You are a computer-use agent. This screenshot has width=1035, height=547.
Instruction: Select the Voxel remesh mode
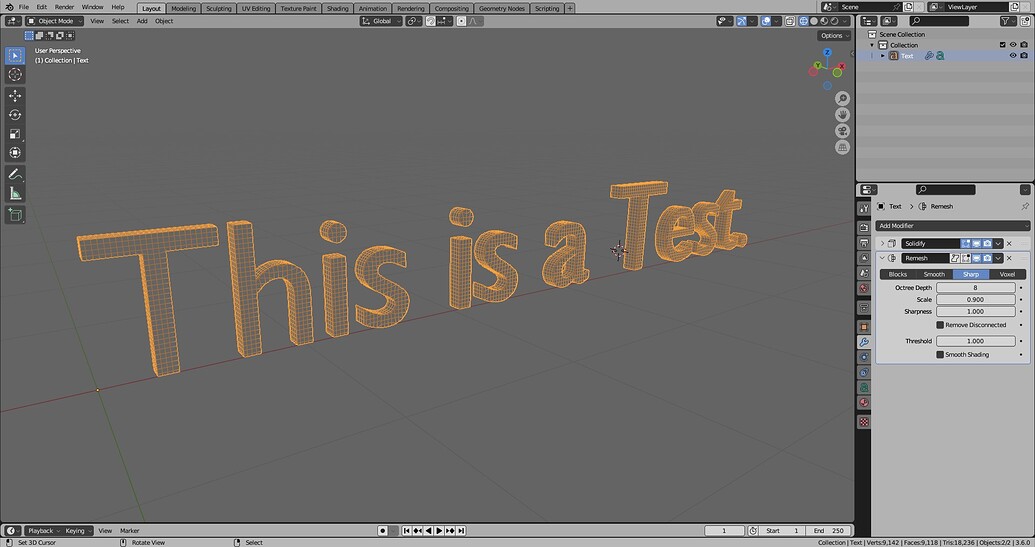point(1007,274)
